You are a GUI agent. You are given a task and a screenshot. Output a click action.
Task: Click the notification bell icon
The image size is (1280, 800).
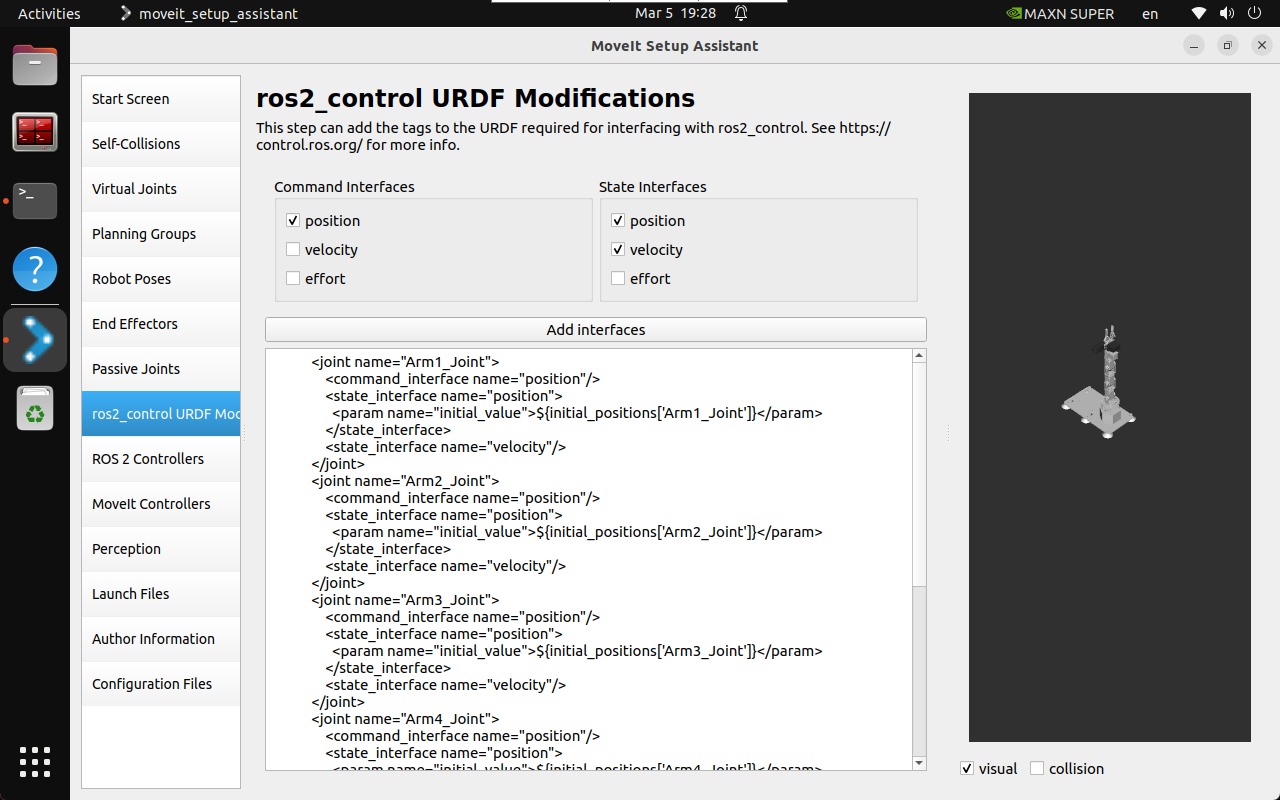pyautogui.click(x=741, y=14)
